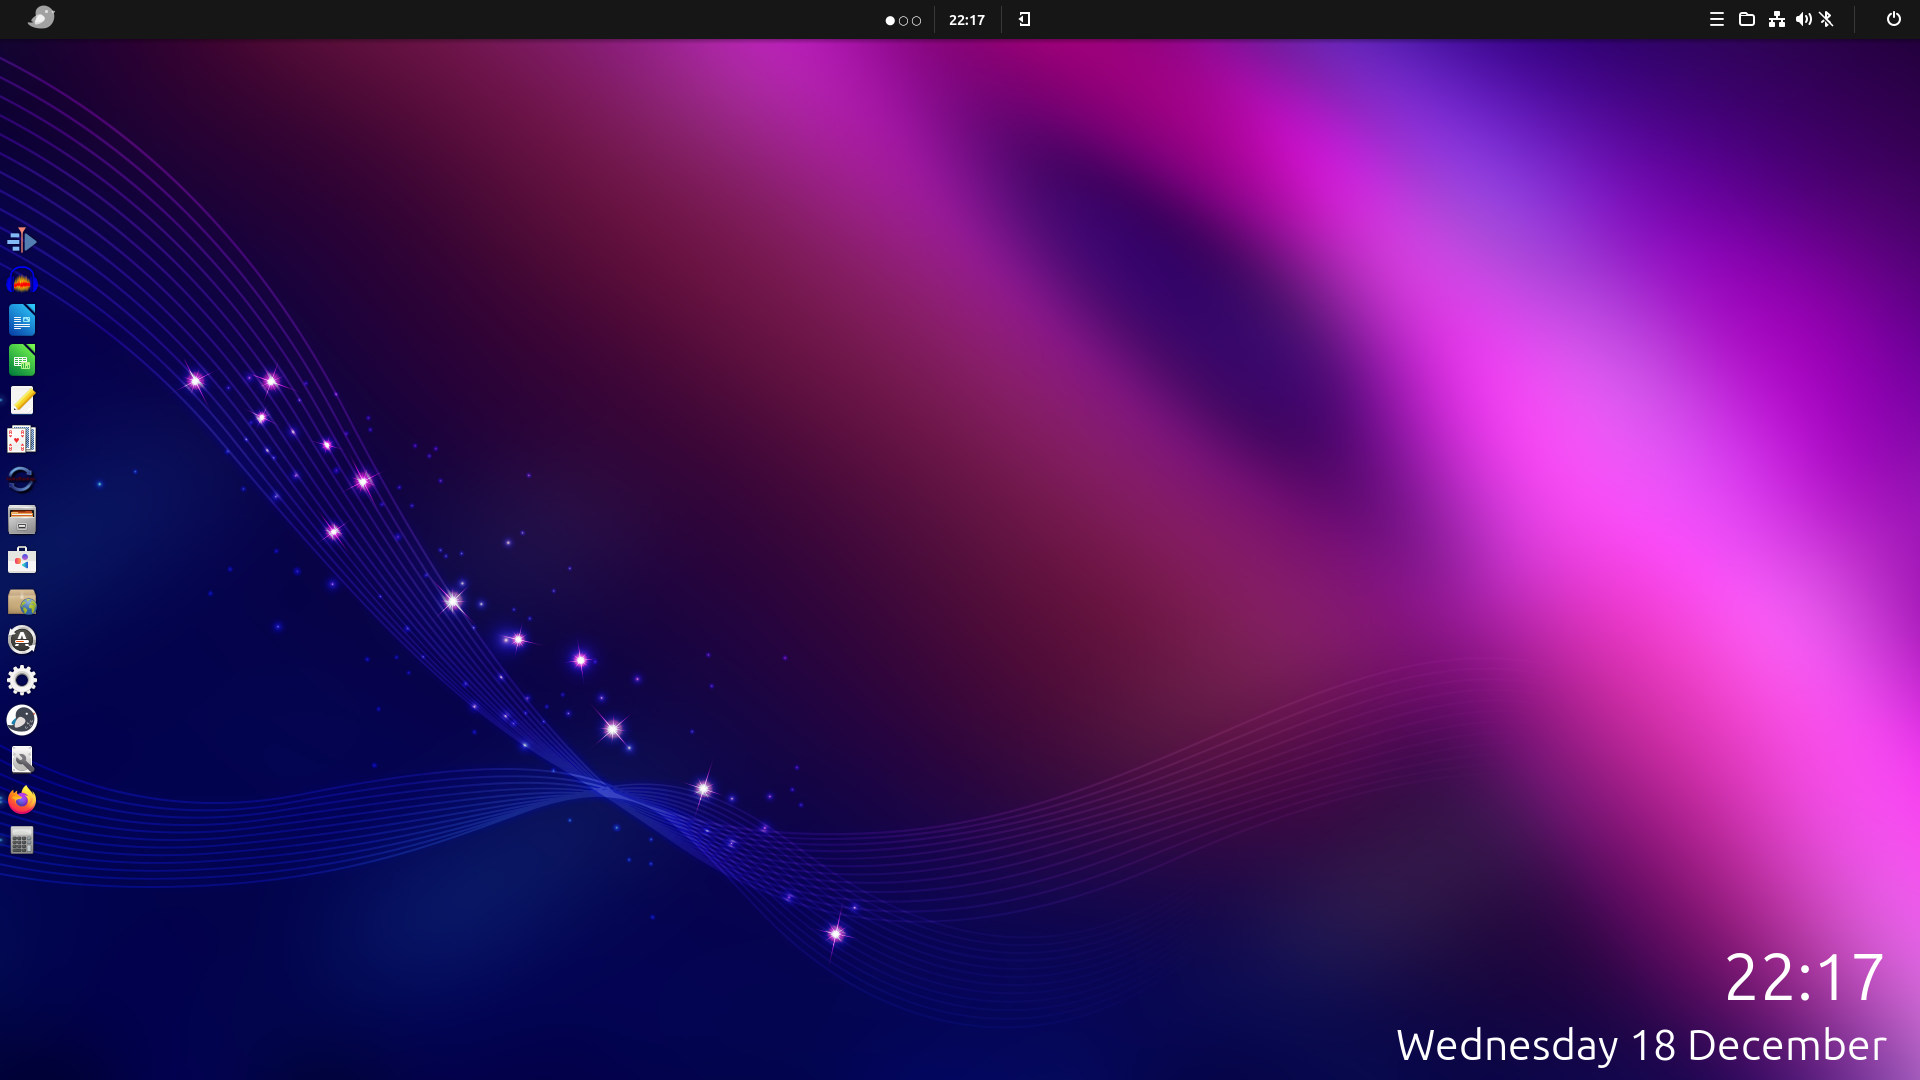Switch to the first workspace dot
Viewport: 1920px width, 1080px height.
coord(890,20)
